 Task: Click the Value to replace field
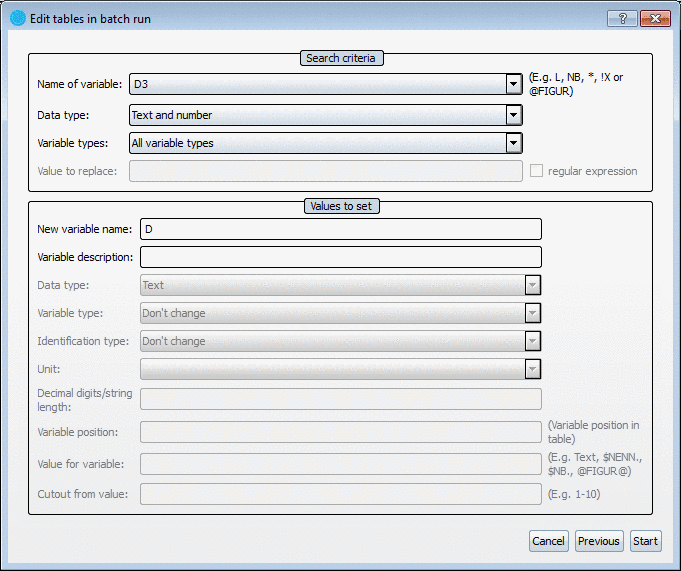tap(325, 171)
